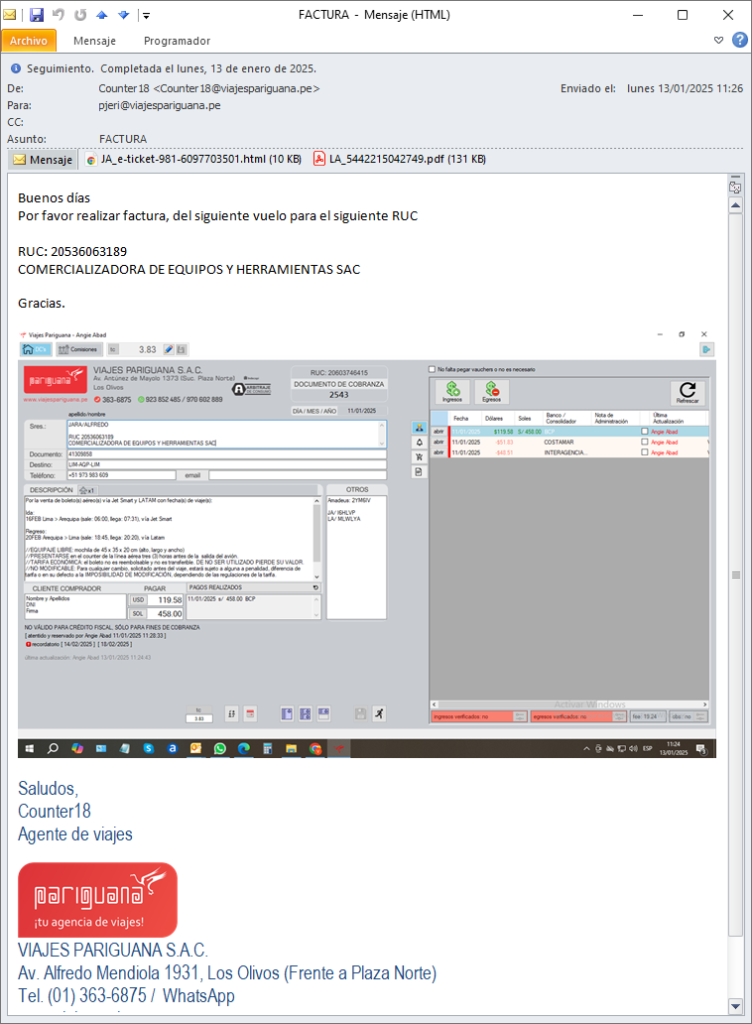Image resolution: width=752 pixels, height=1024 pixels.
Task: Switch to the Mensaje ribbon tab
Action: 95,40
